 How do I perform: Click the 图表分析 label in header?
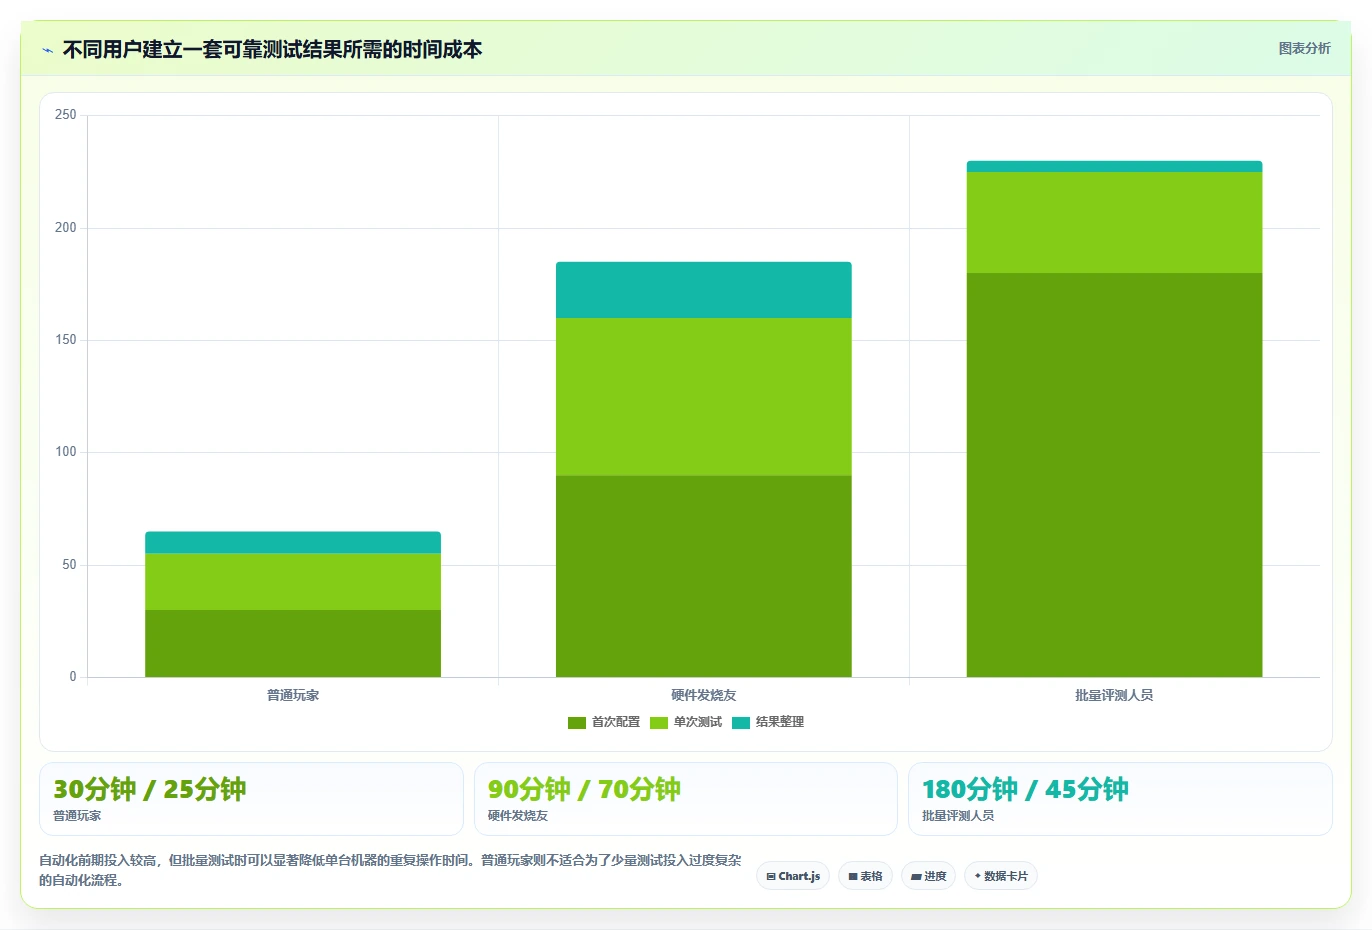click(x=1304, y=48)
